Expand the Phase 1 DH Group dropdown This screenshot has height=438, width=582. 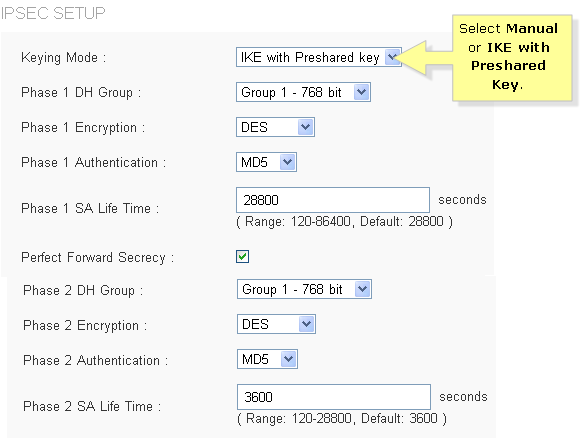(x=303, y=92)
